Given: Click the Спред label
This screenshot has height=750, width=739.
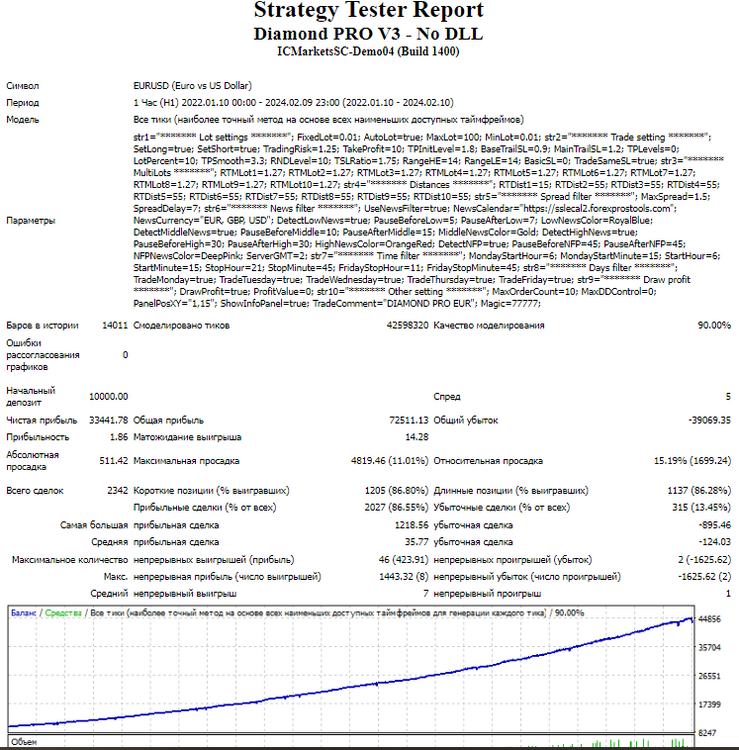Looking at the screenshot, I should [x=447, y=397].
